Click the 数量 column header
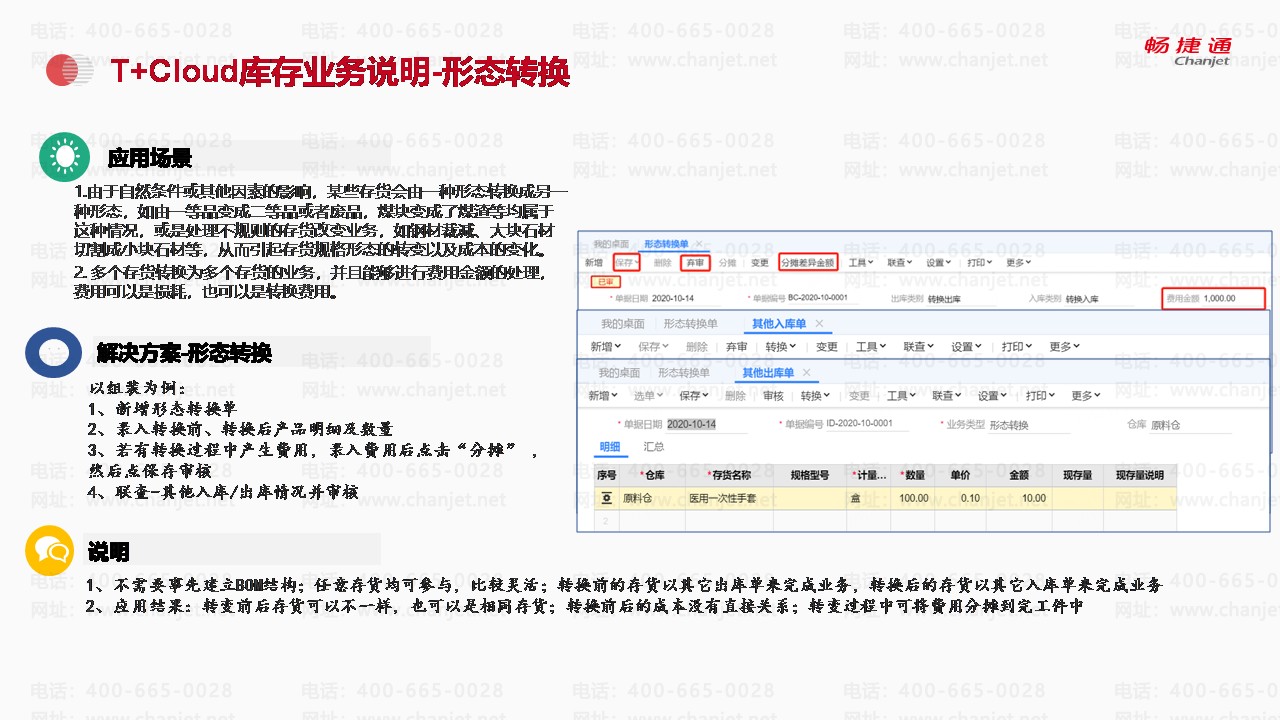Viewport: 1280px width, 720px height. pyautogui.click(x=912, y=475)
